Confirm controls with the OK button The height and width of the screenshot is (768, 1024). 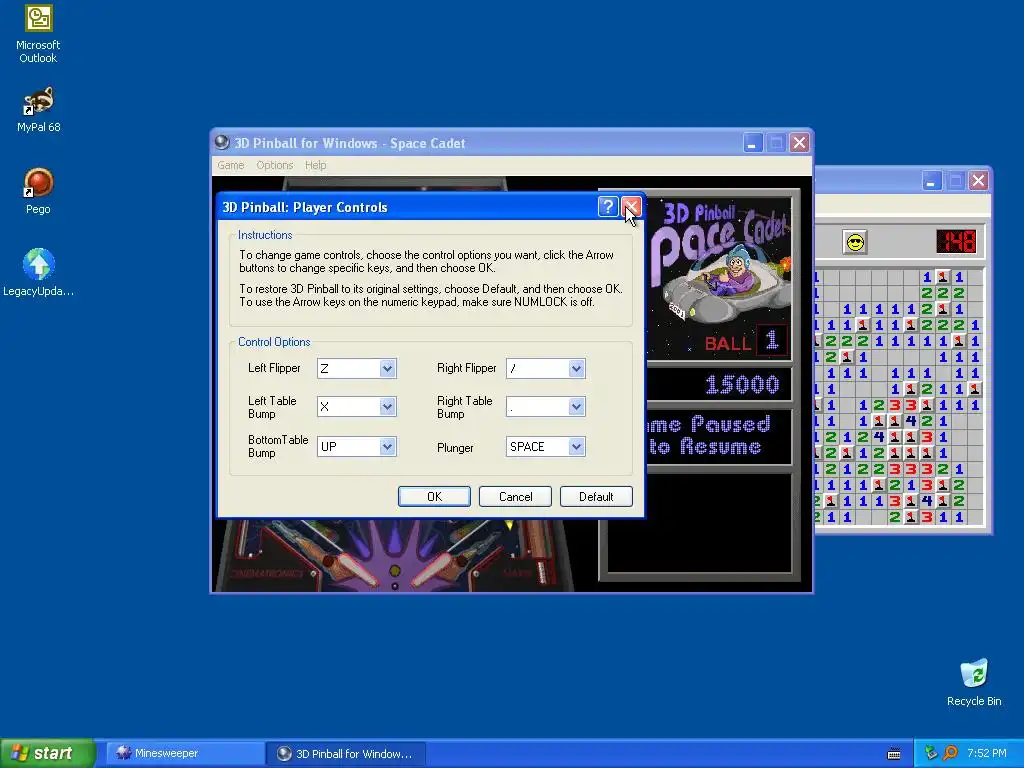coord(434,496)
